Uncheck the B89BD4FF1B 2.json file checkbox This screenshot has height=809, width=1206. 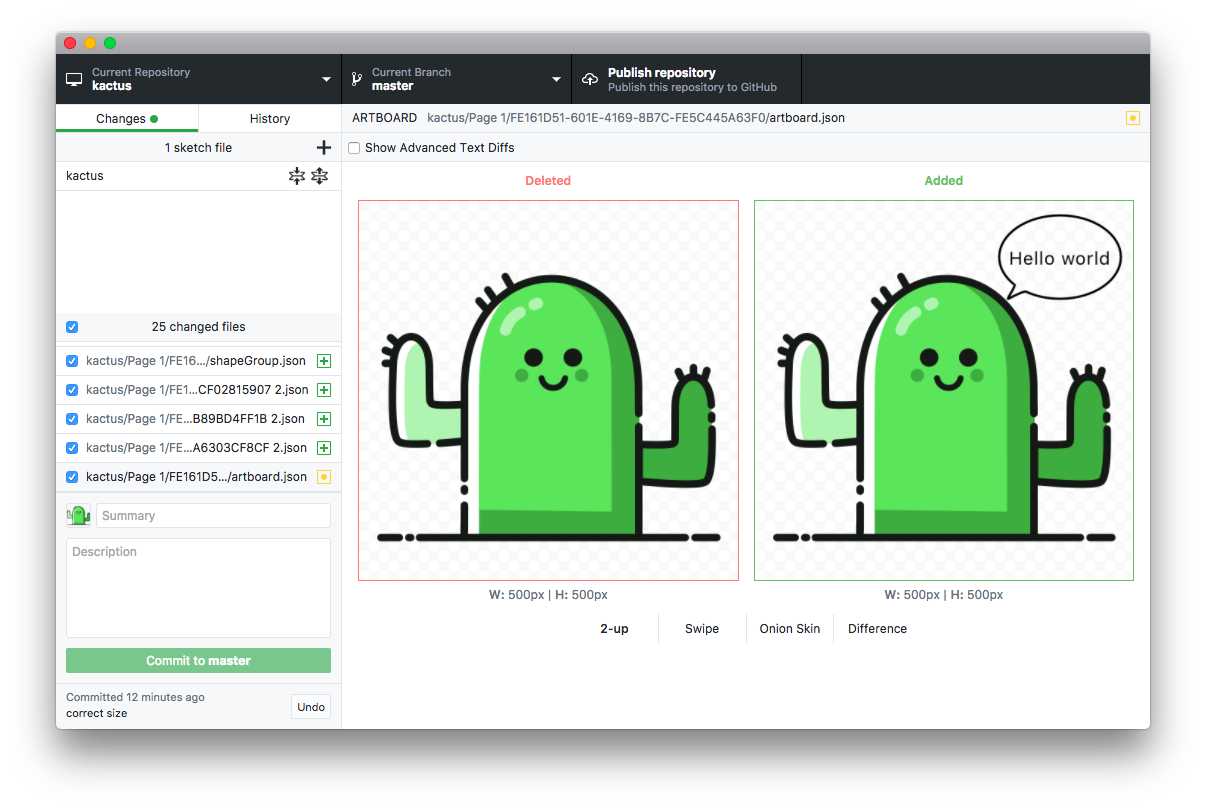pyautogui.click(x=72, y=419)
